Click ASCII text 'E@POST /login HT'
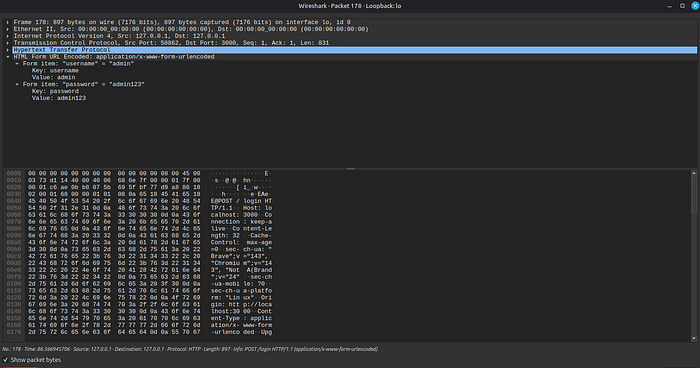 (x=242, y=201)
